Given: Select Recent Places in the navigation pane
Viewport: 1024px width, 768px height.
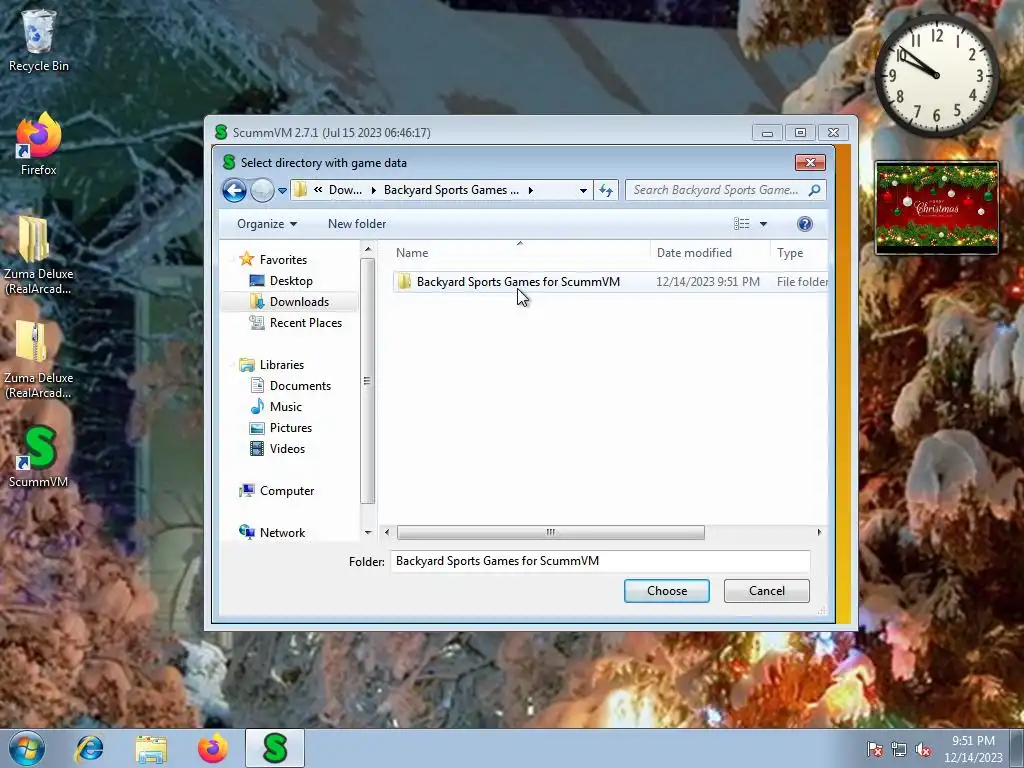Looking at the screenshot, I should (x=306, y=323).
